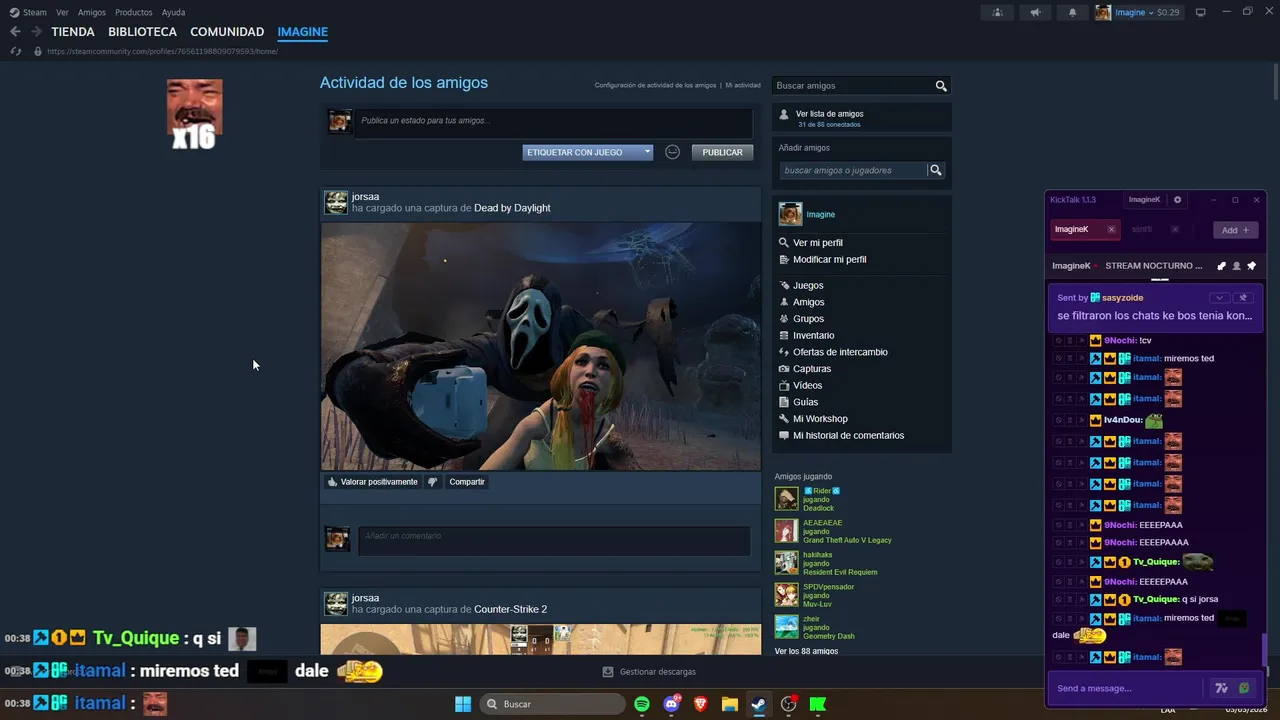This screenshot has width=1280, height=720.
Task: Open the KickTalk chatters user icon
Action: [1236, 266]
